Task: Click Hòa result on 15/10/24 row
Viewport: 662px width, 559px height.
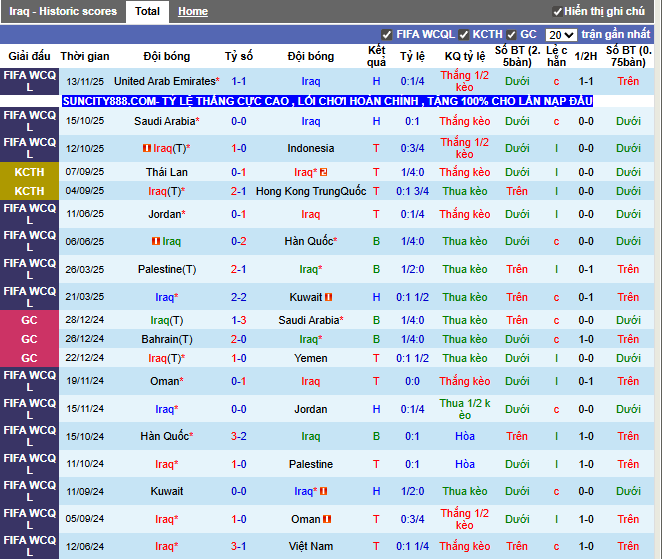Action: pyautogui.click(x=465, y=436)
